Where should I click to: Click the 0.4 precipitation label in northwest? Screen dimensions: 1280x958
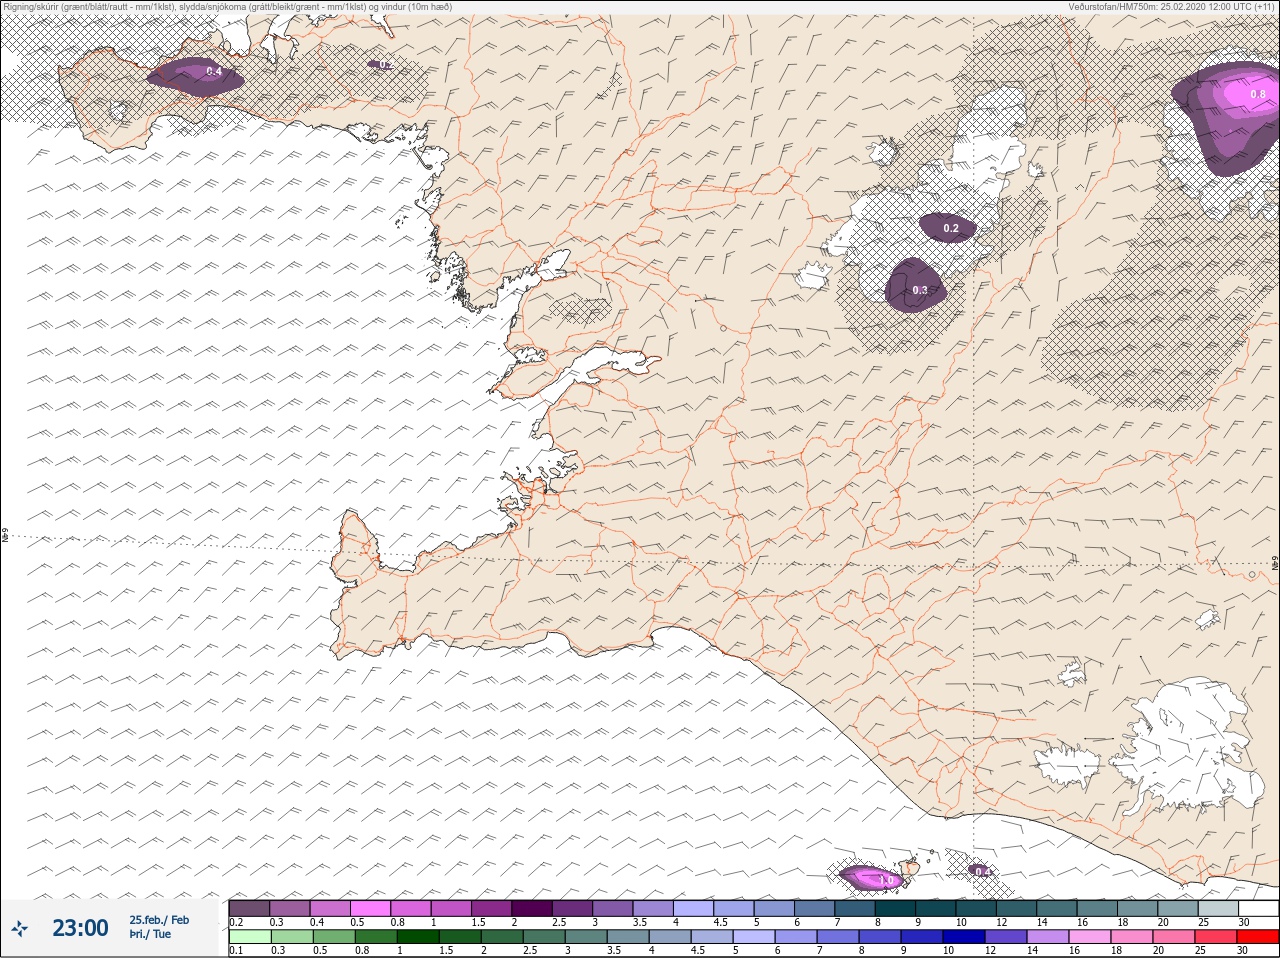pyautogui.click(x=214, y=72)
